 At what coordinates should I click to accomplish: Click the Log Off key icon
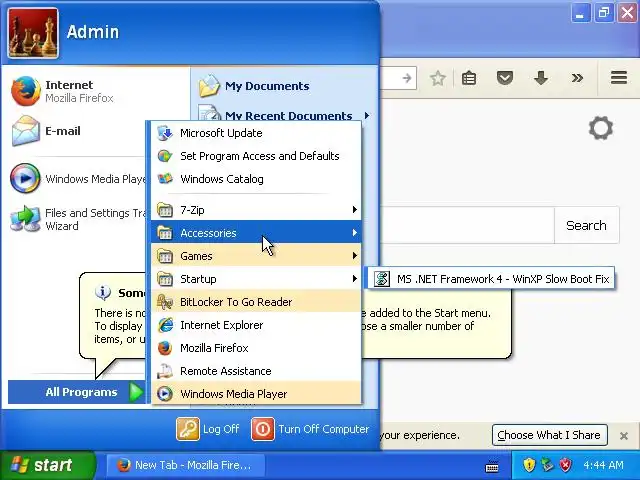coord(188,429)
